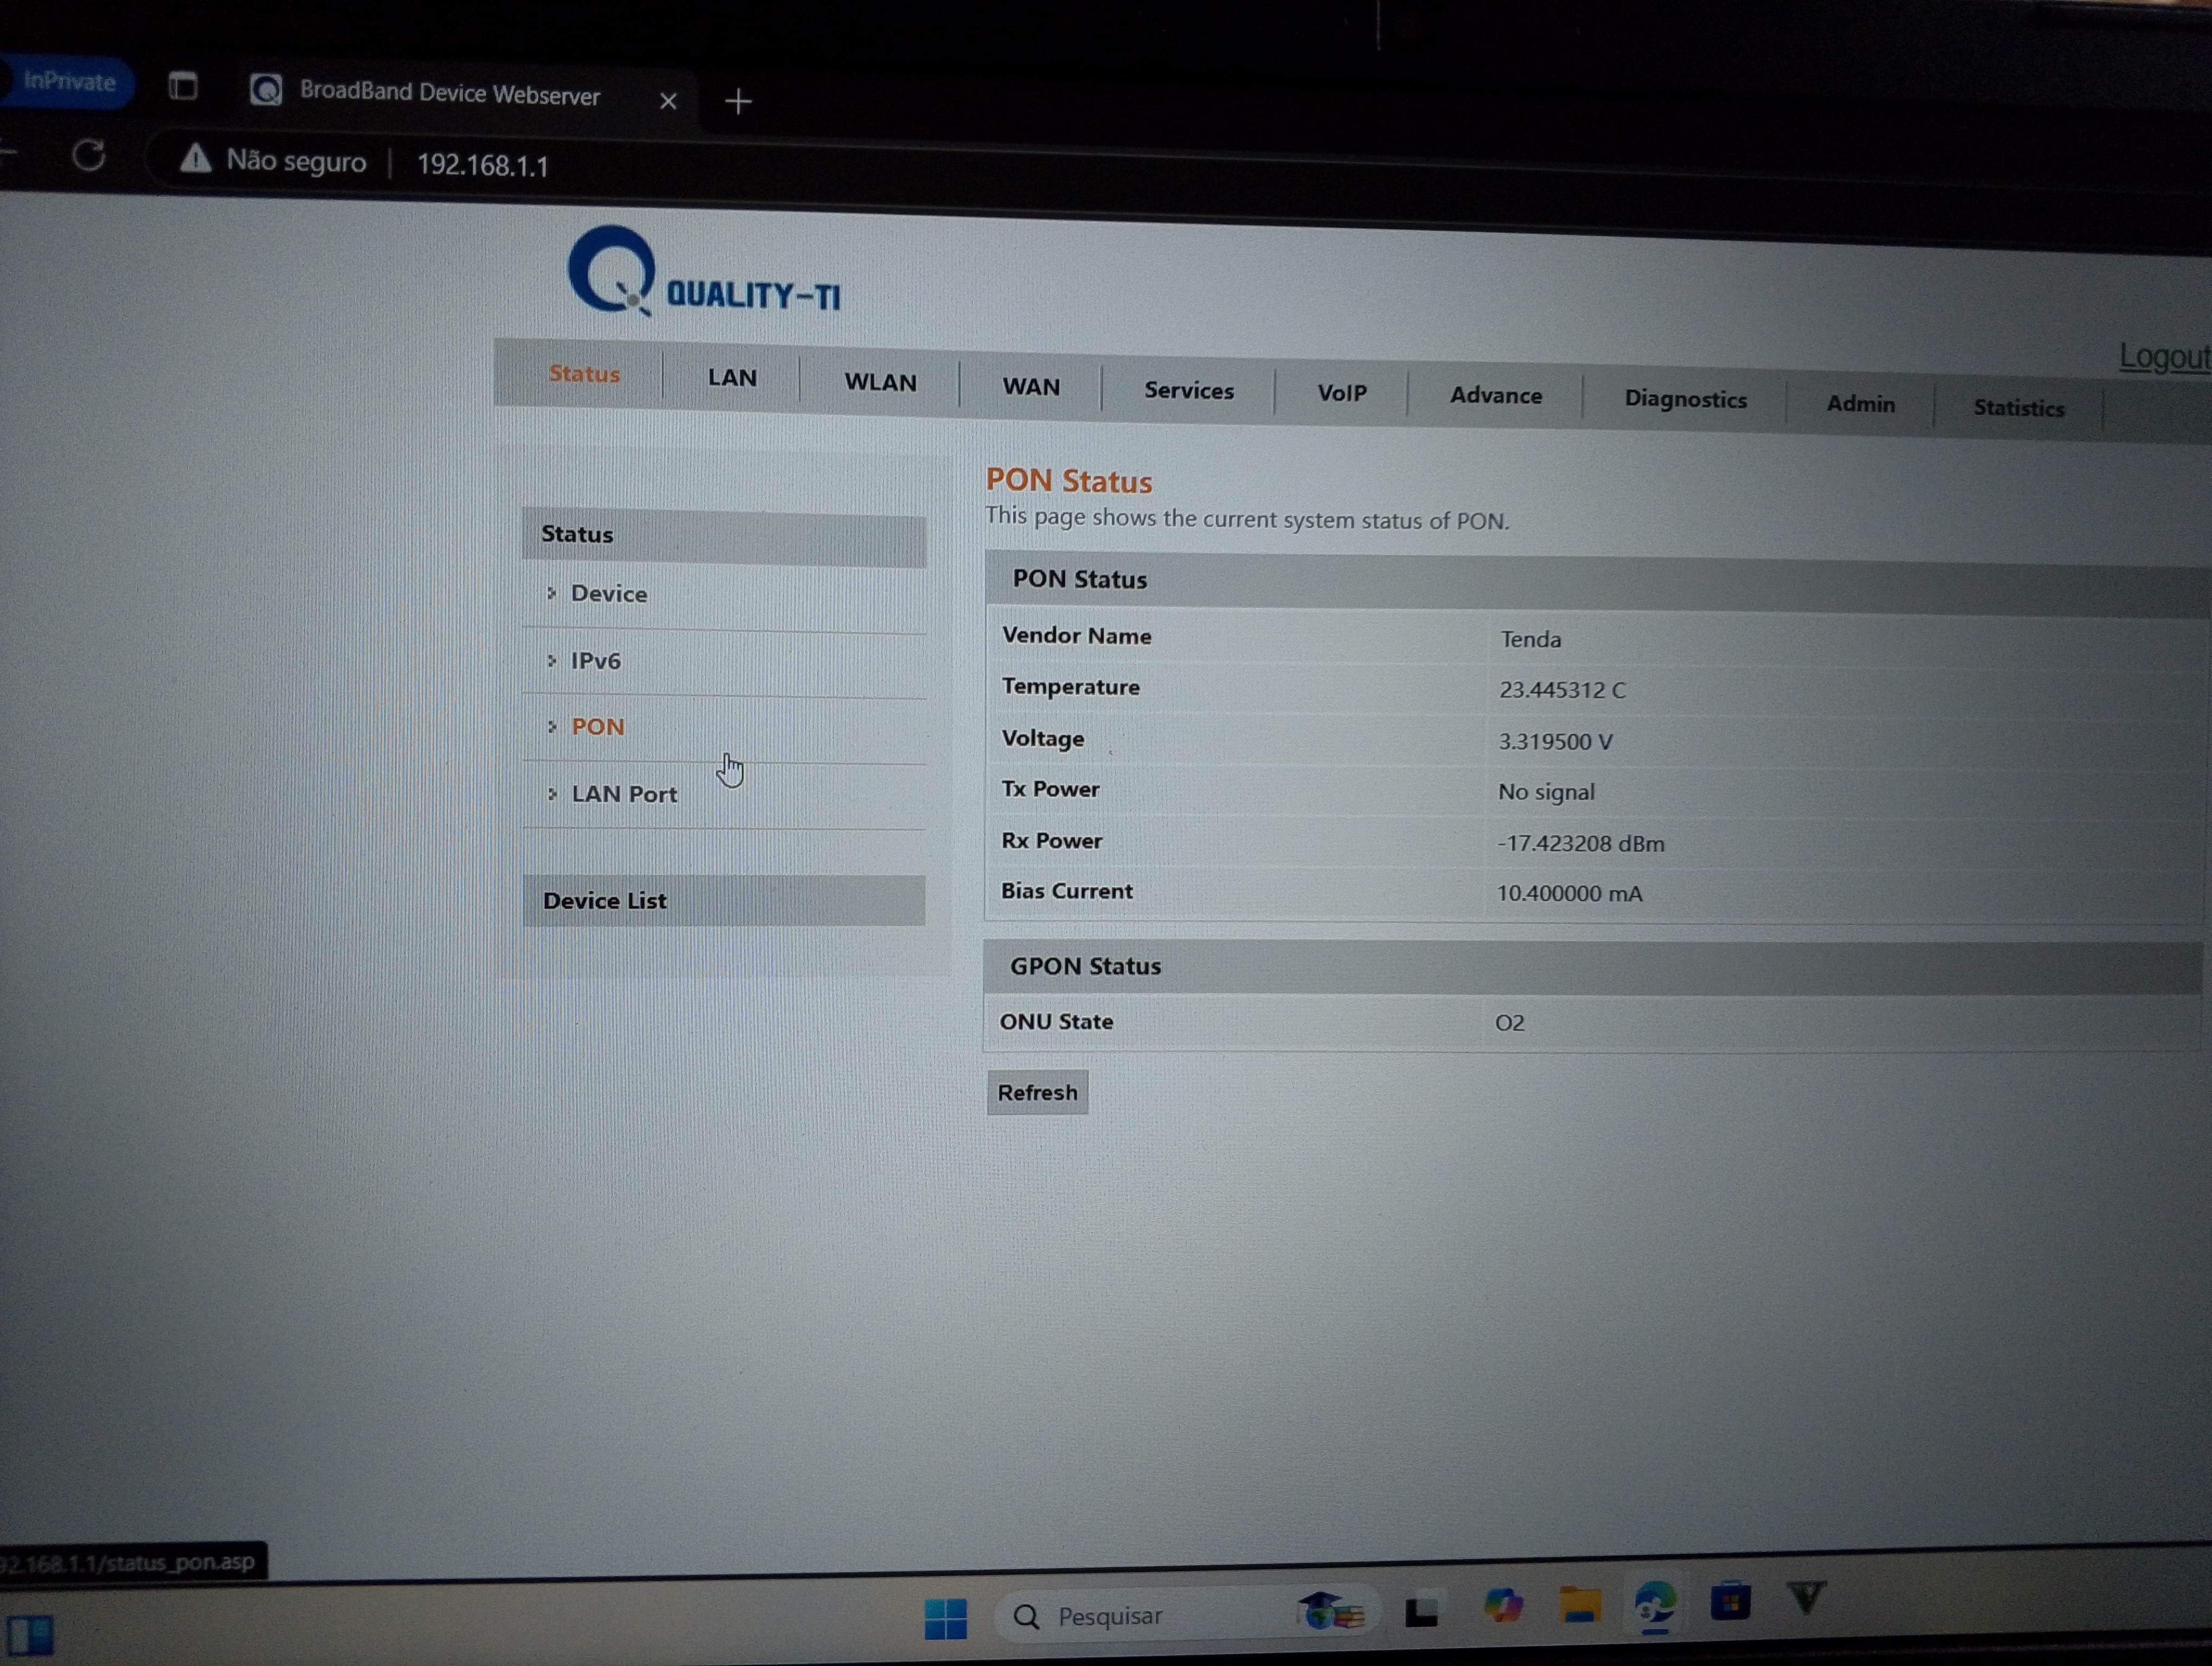Launch Microsoft Store from the taskbar

click(x=1730, y=1602)
